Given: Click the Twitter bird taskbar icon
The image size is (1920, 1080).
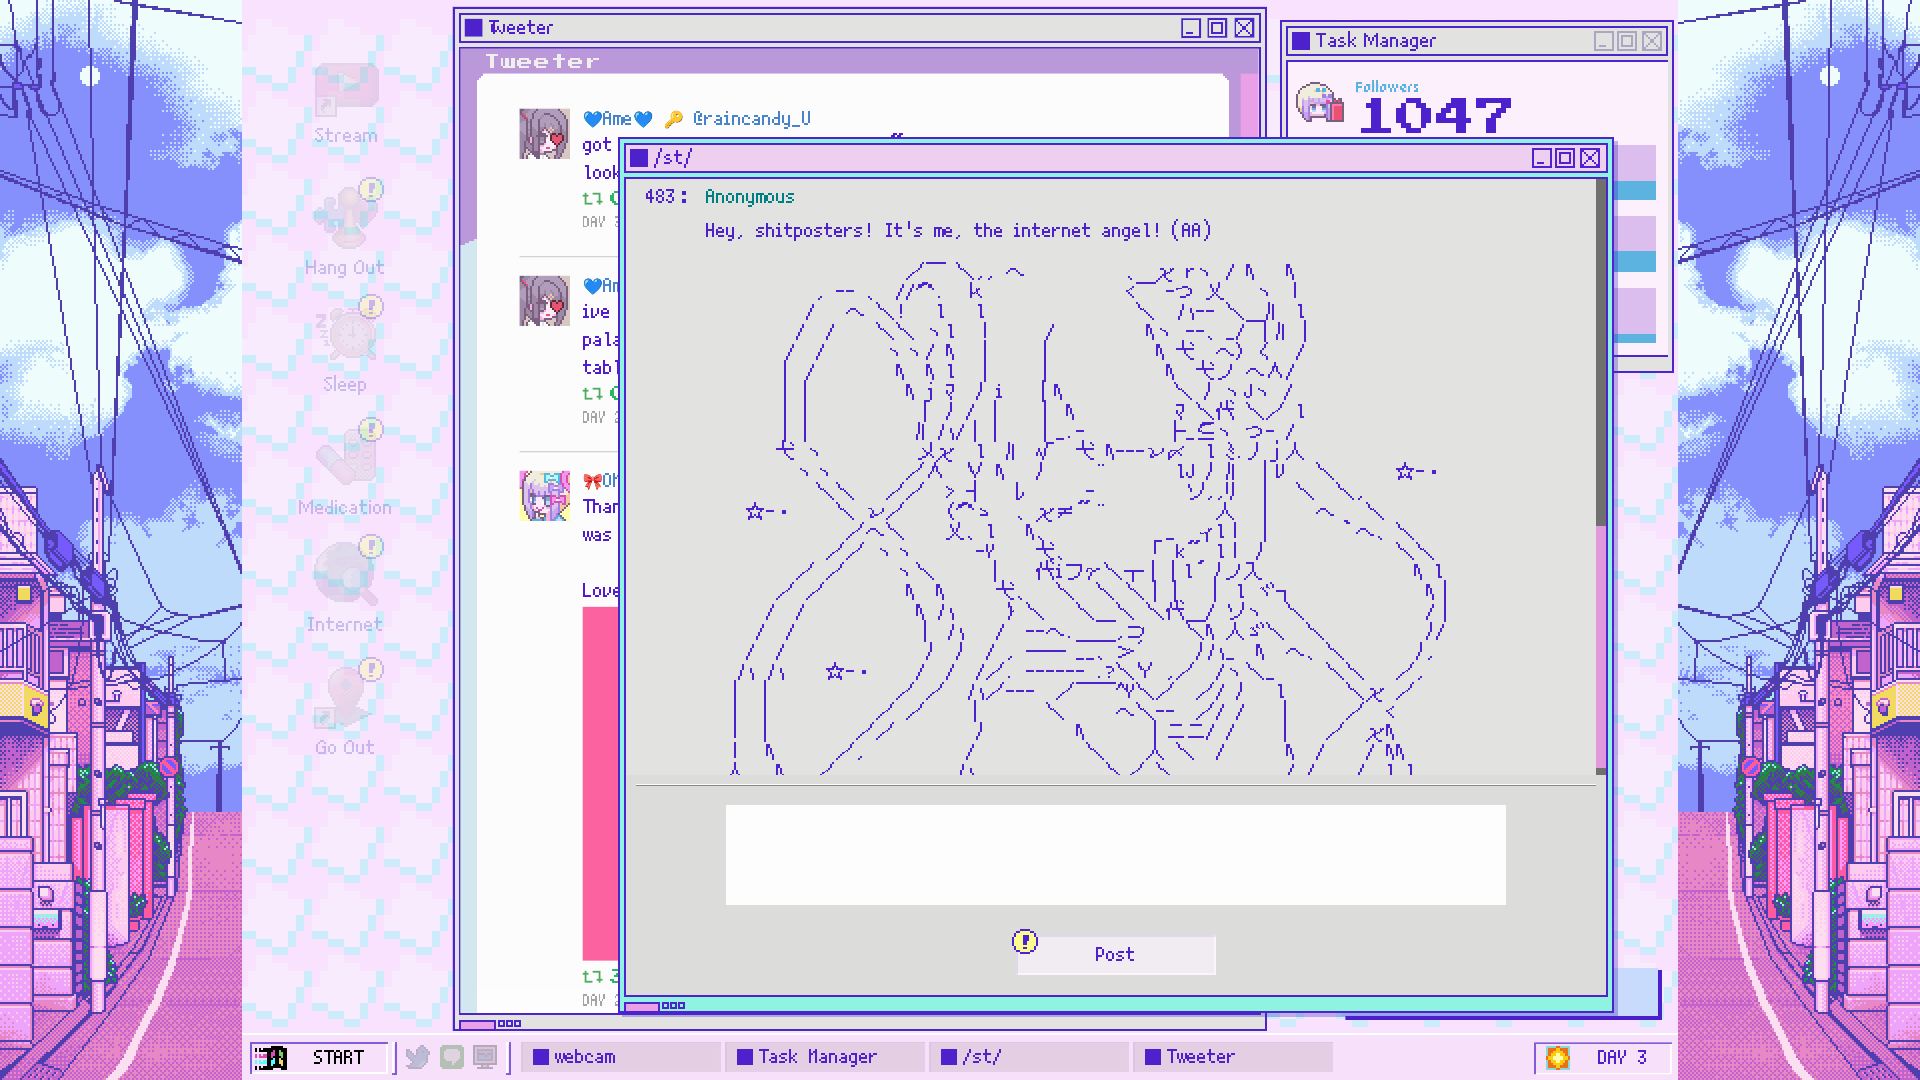Looking at the screenshot, I should click(x=418, y=1057).
